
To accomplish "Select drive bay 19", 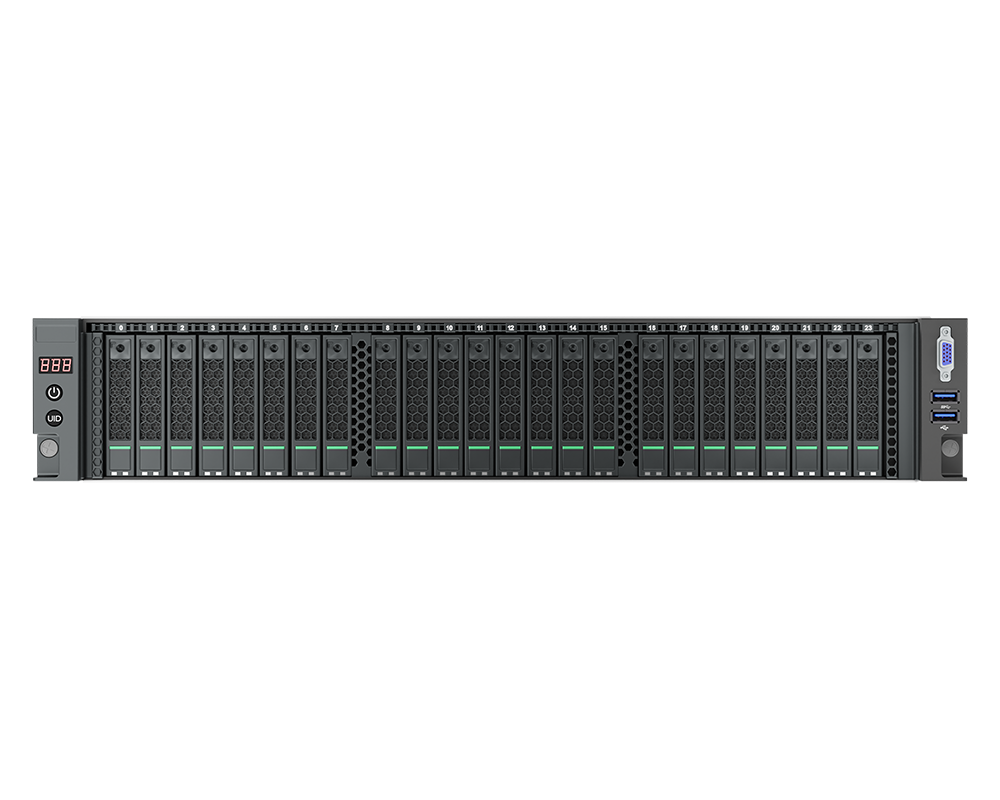I will point(745,406).
